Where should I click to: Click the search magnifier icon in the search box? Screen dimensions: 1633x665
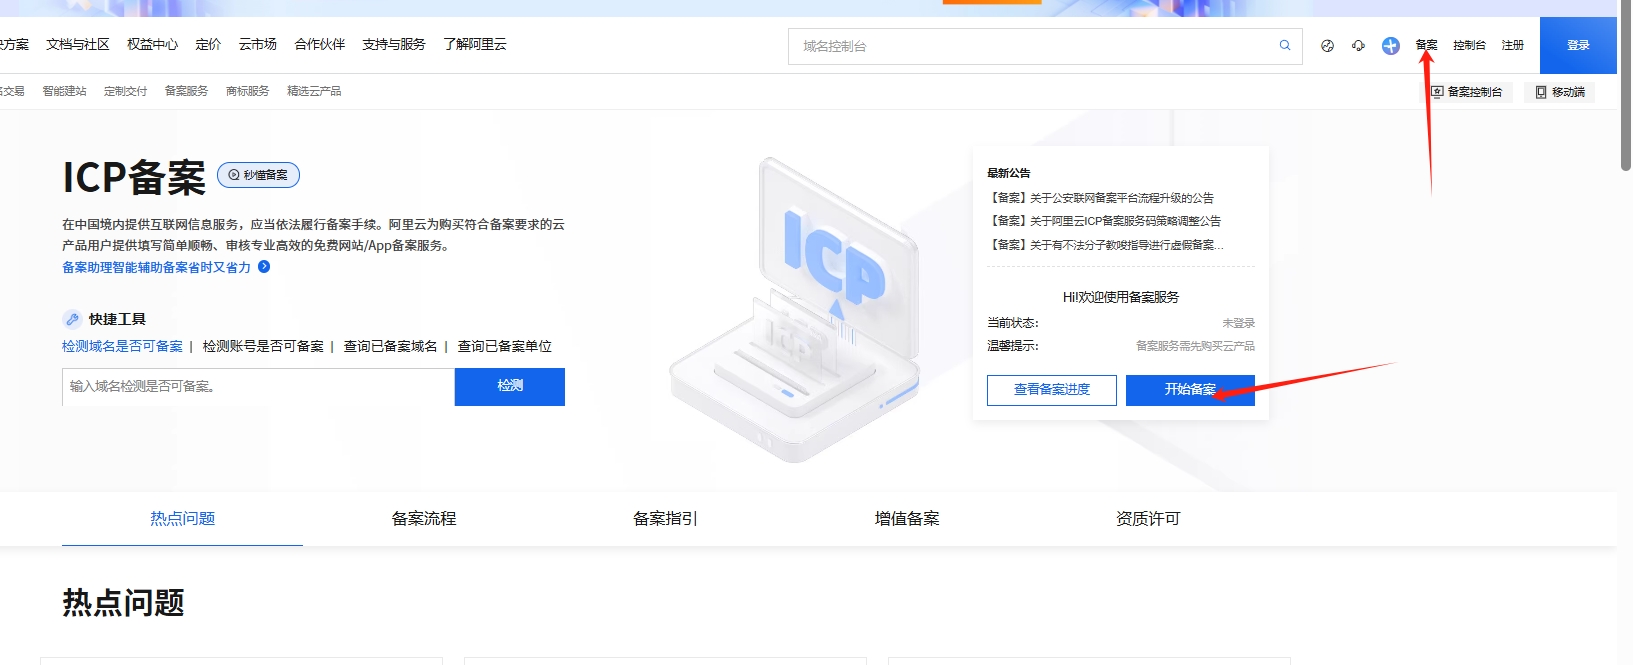[1285, 45]
